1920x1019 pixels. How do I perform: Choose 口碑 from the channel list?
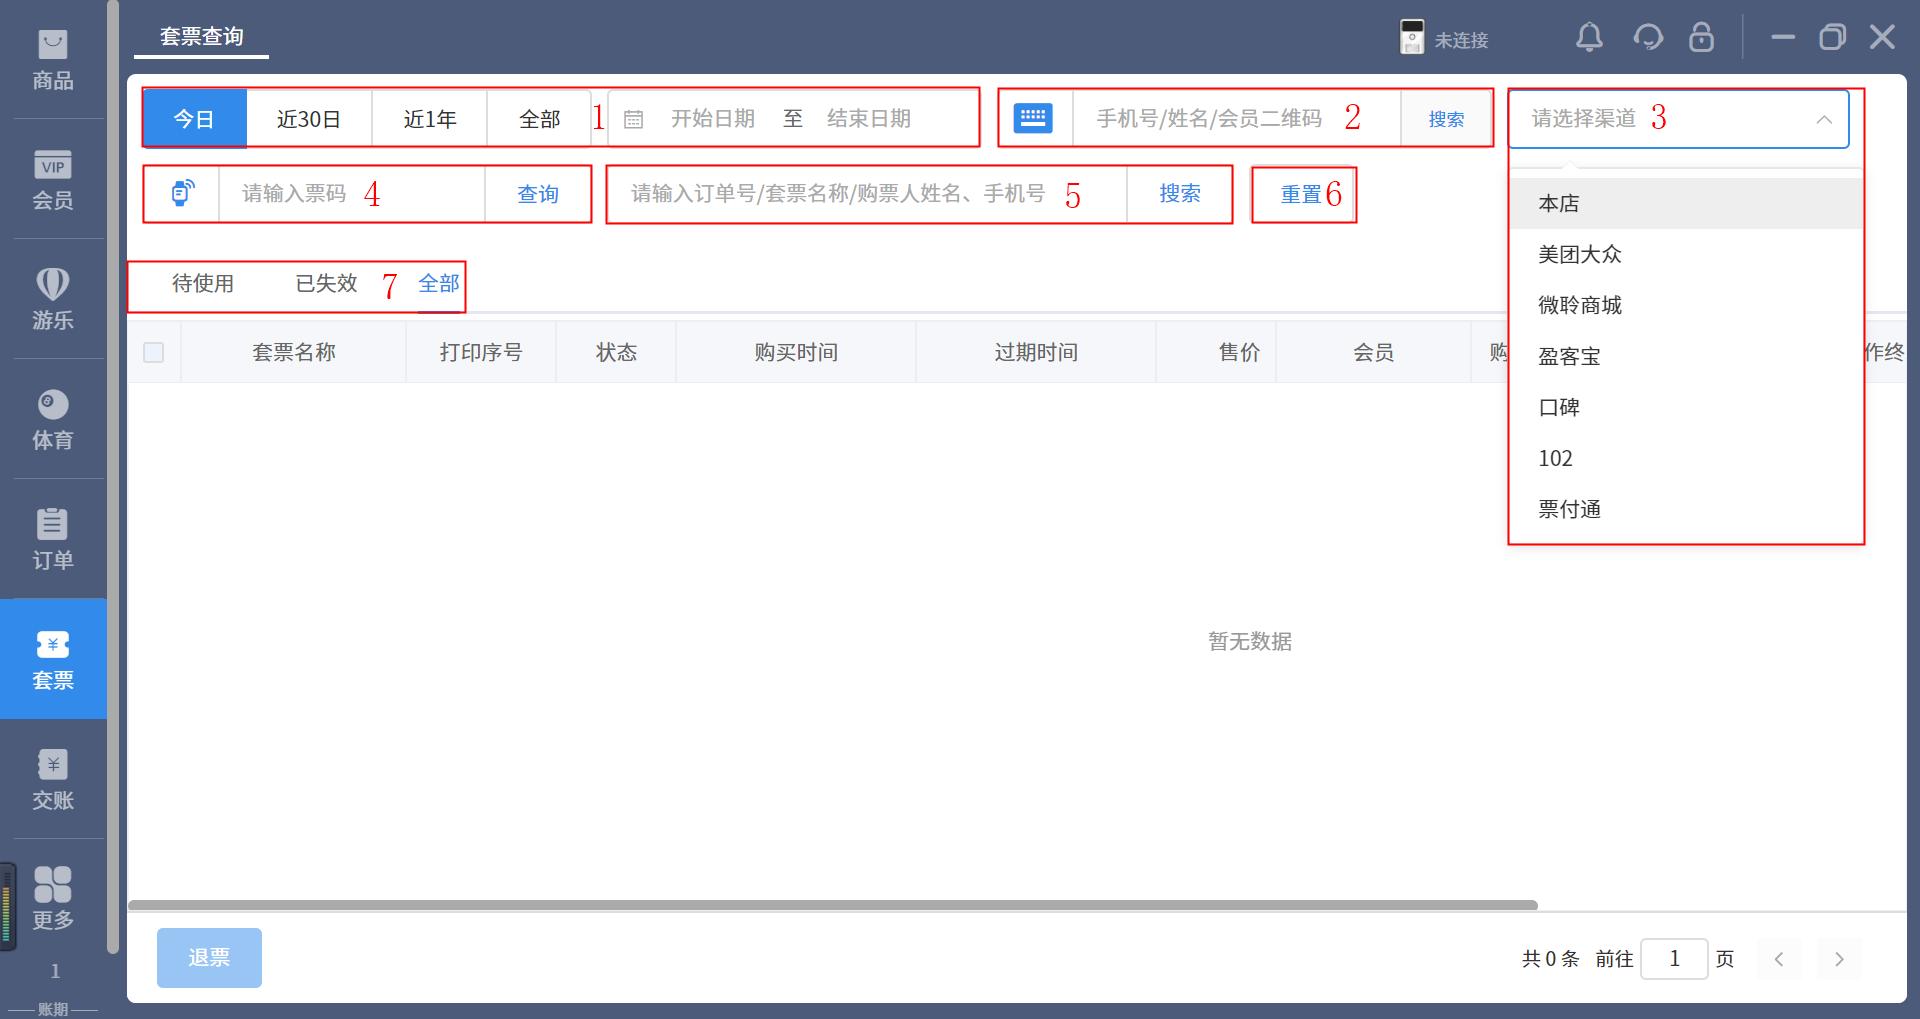(x=1685, y=407)
